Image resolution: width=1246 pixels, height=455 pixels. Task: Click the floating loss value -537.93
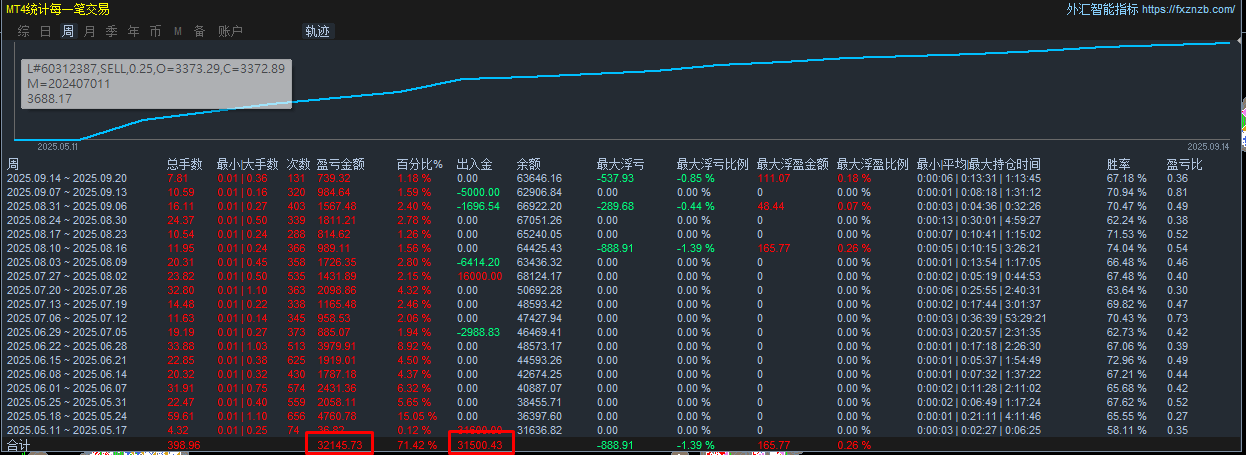(x=615, y=178)
